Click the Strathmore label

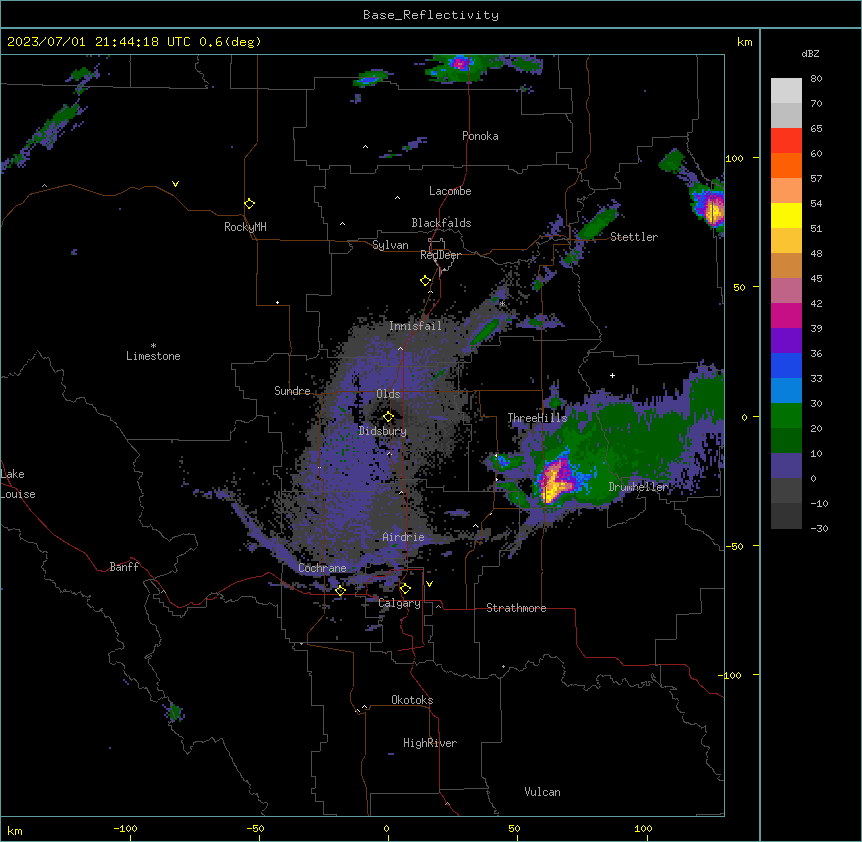516,608
